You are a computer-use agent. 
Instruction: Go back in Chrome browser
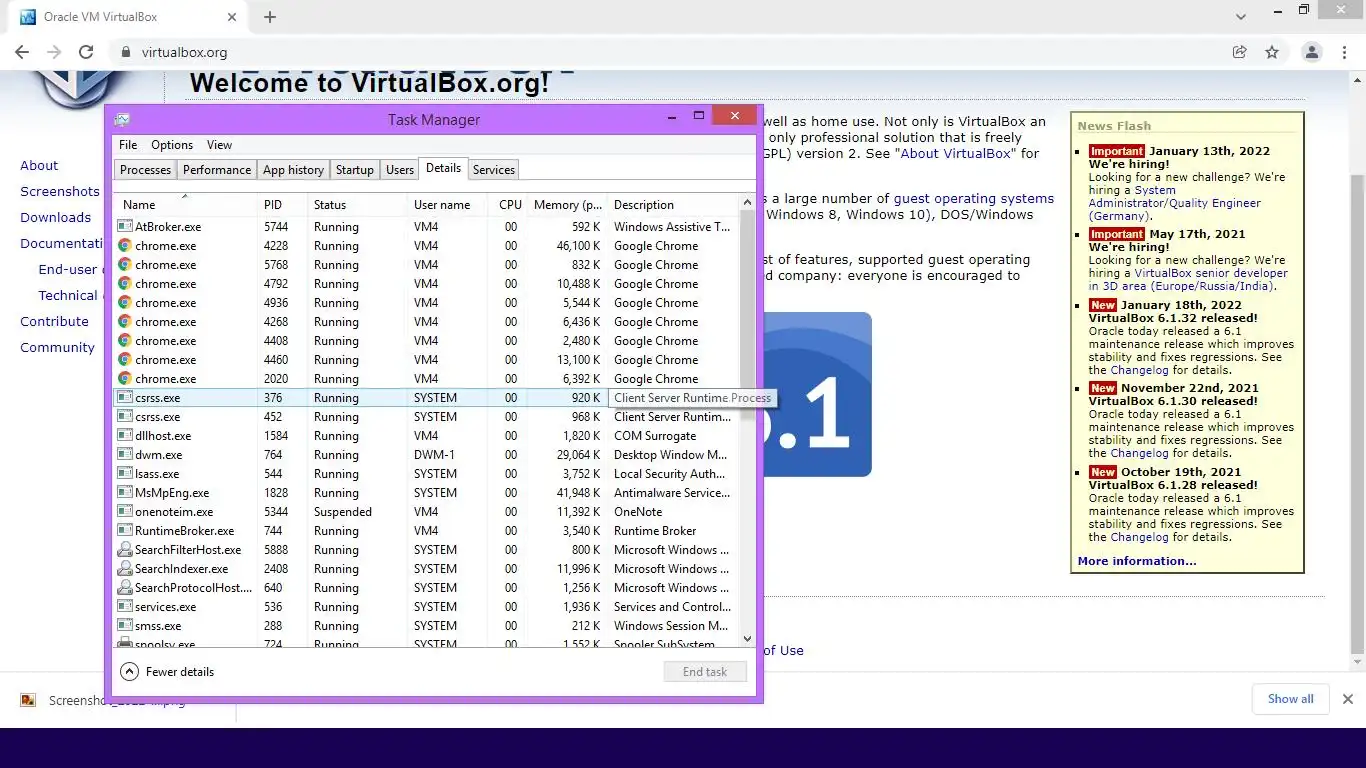pyautogui.click(x=22, y=52)
